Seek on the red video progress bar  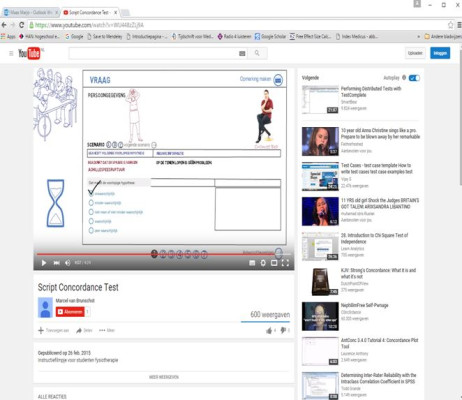tap(164, 254)
